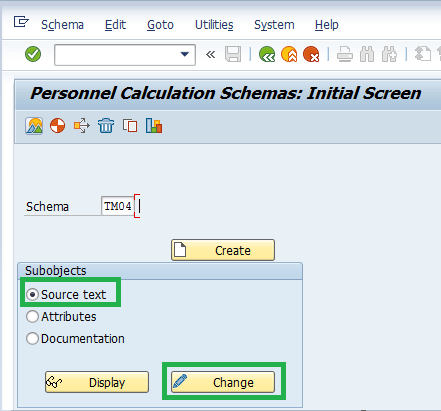
Task: Collapse command field with double chevron
Action: pyautogui.click(x=210, y=54)
